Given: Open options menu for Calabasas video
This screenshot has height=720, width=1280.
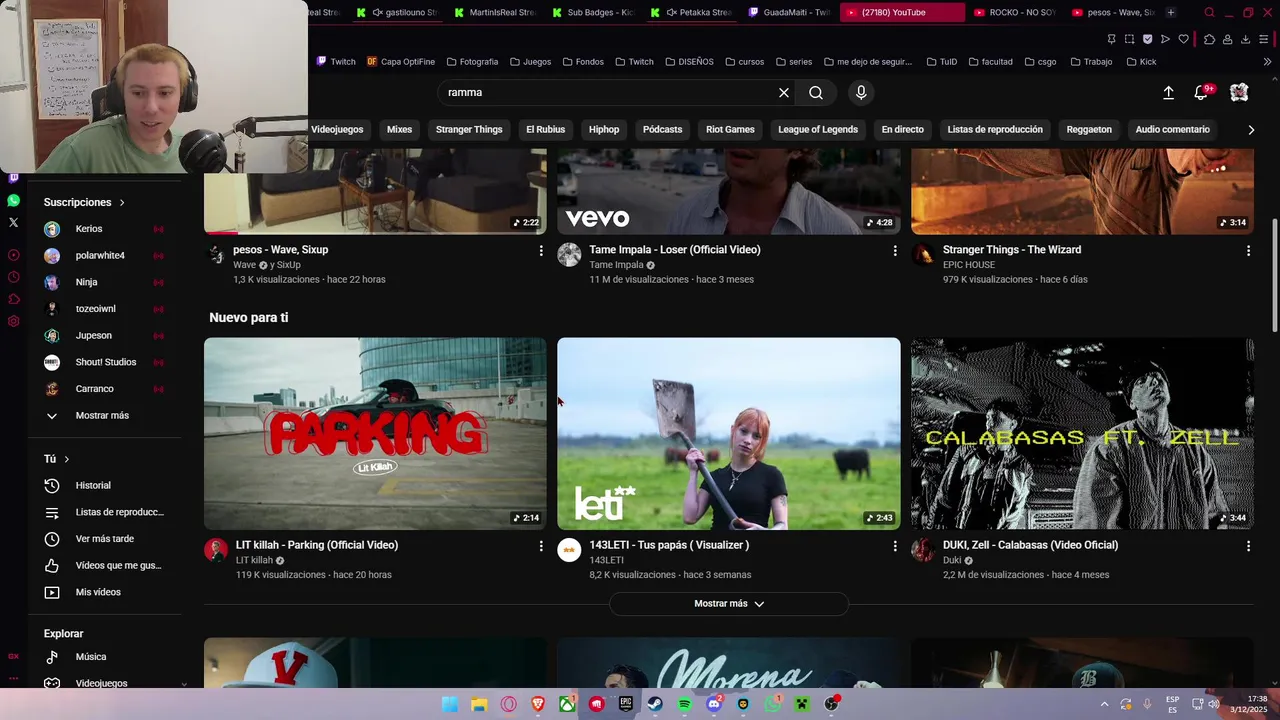Looking at the screenshot, I should point(1248,546).
